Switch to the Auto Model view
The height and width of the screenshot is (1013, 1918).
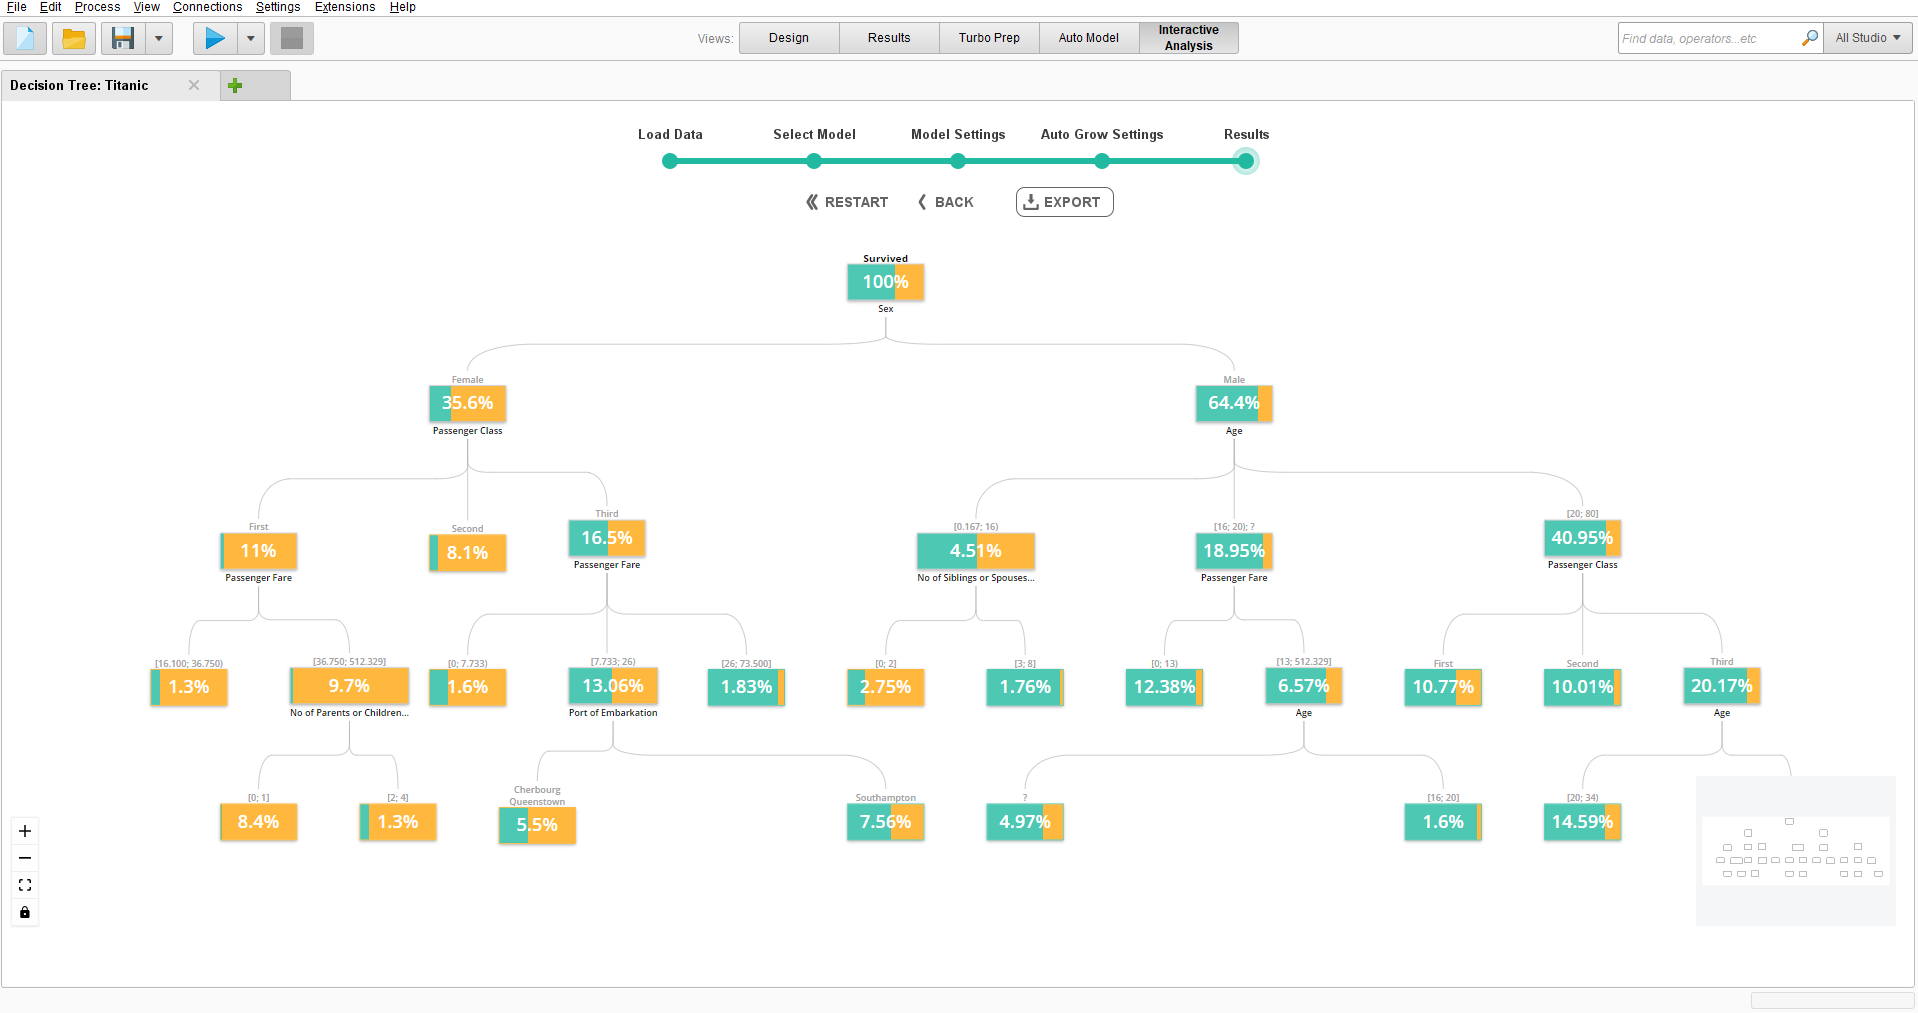click(1088, 38)
